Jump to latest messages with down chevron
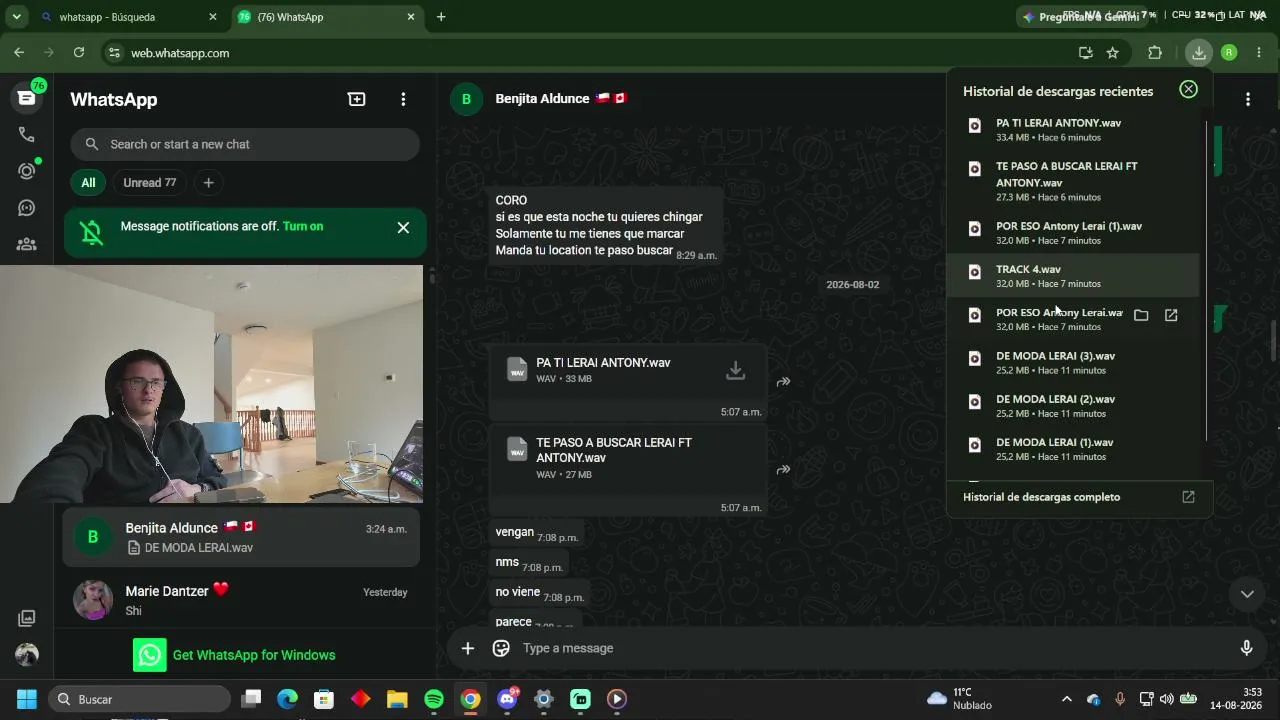The image size is (1280, 720). click(x=1247, y=594)
